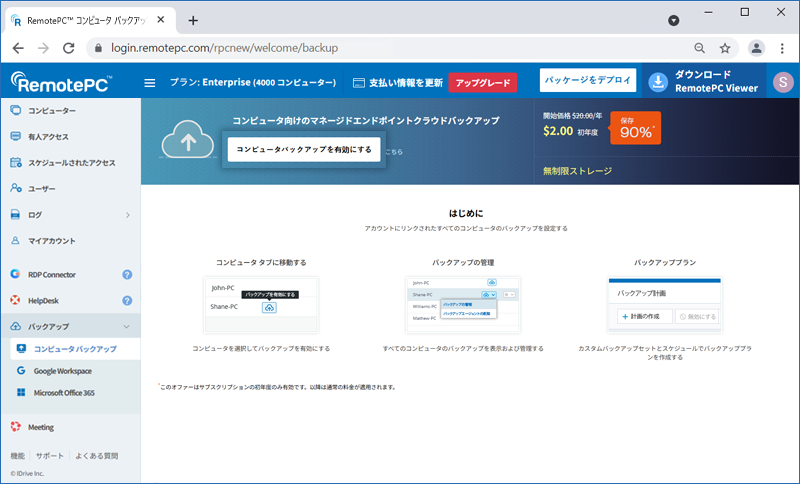This screenshot has width=800, height=484.
Task: Click the ユーザー people icon
Action: tap(16, 188)
